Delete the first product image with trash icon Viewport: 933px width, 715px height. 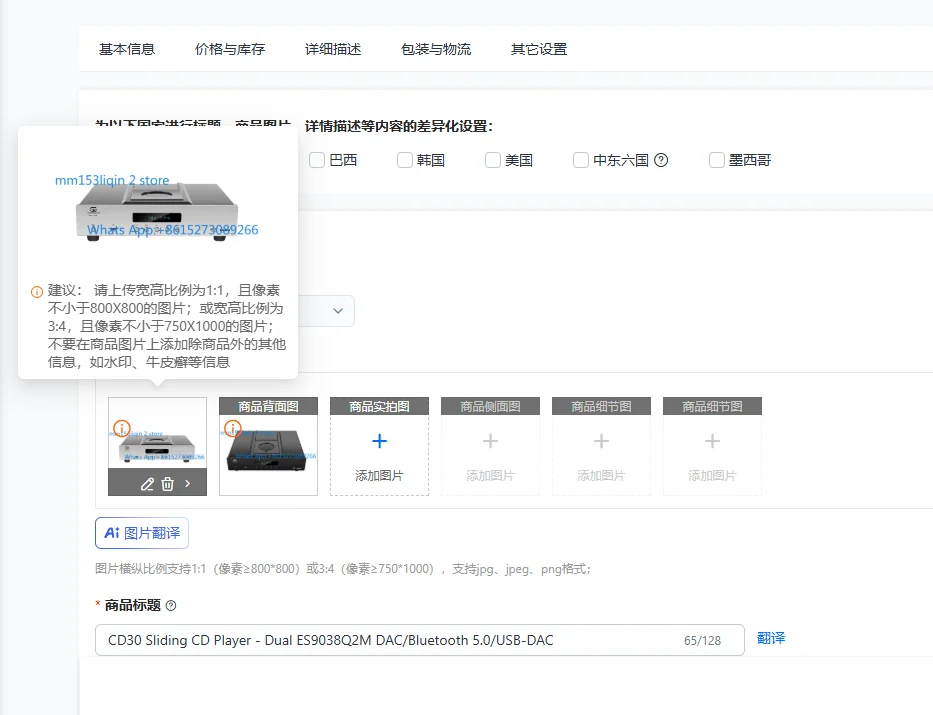click(x=168, y=484)
